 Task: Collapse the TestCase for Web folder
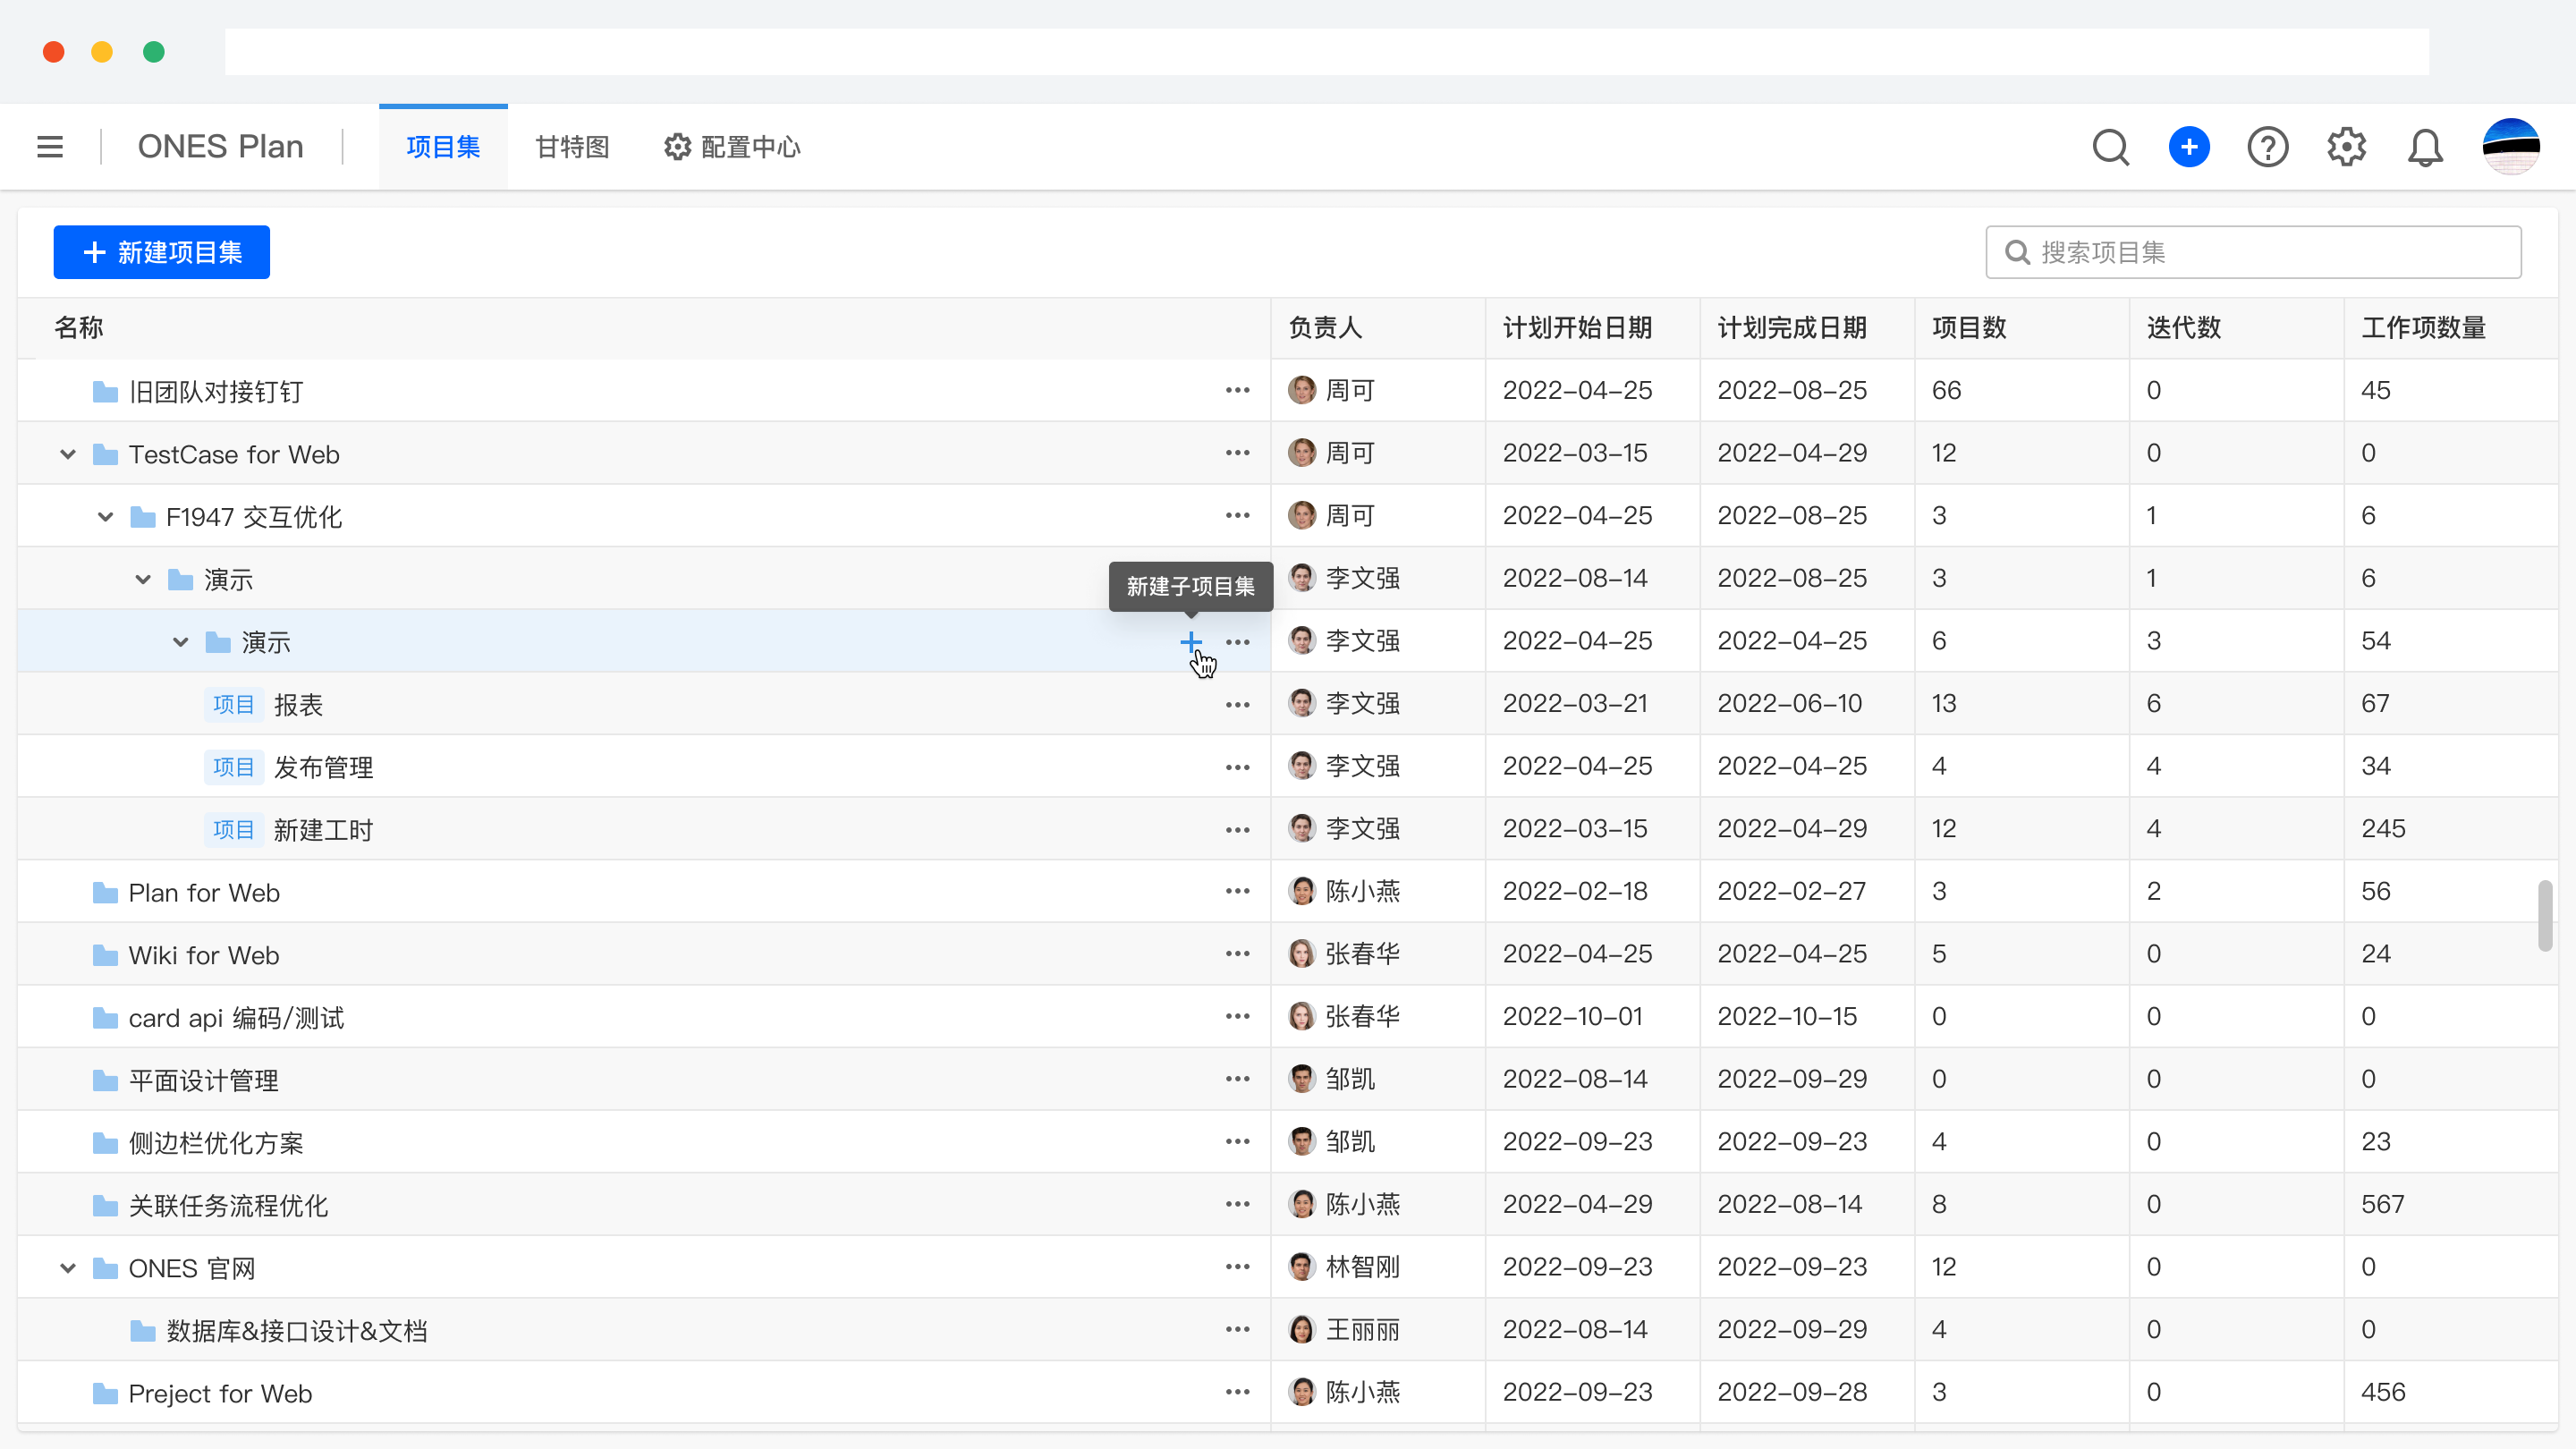[68, 454]
